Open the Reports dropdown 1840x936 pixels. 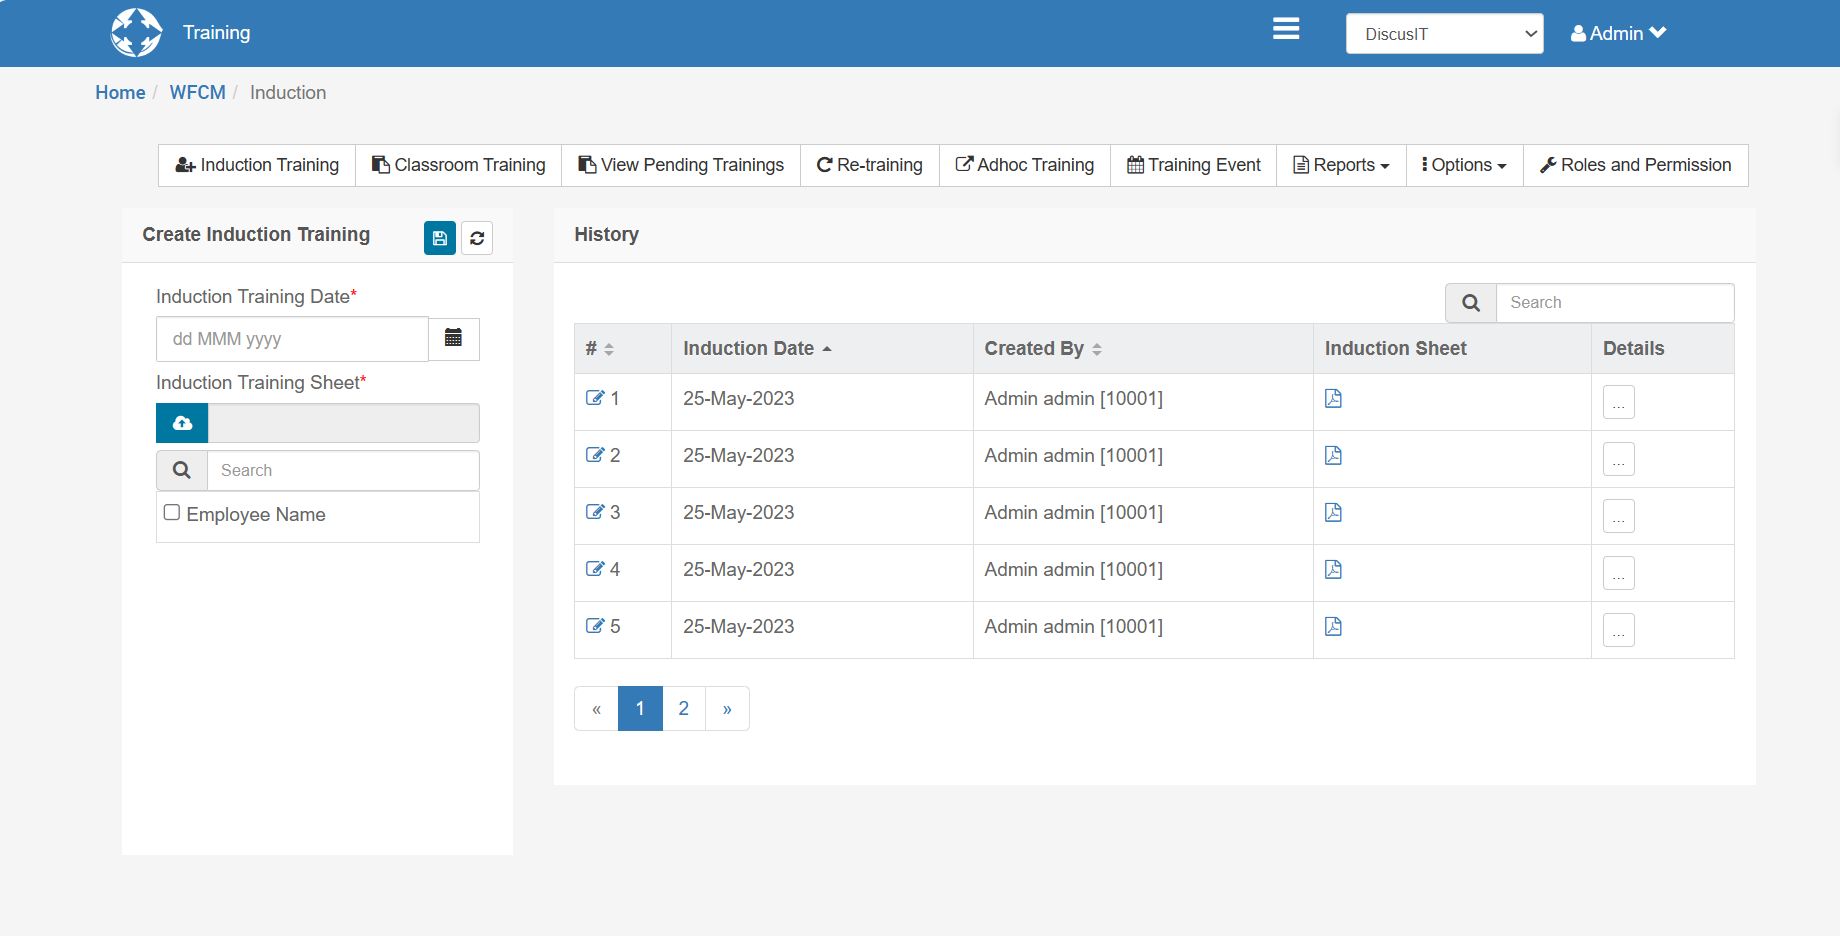click(1341, 165)
